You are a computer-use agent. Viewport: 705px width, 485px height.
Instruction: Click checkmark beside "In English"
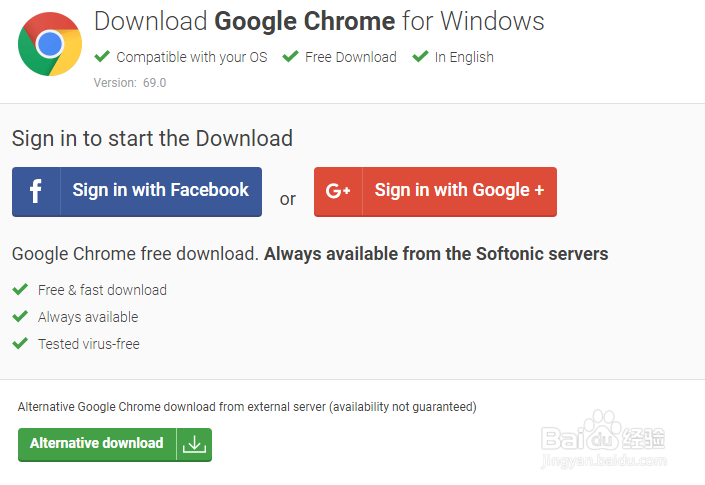pyautogui.click(x=420, y=57)
